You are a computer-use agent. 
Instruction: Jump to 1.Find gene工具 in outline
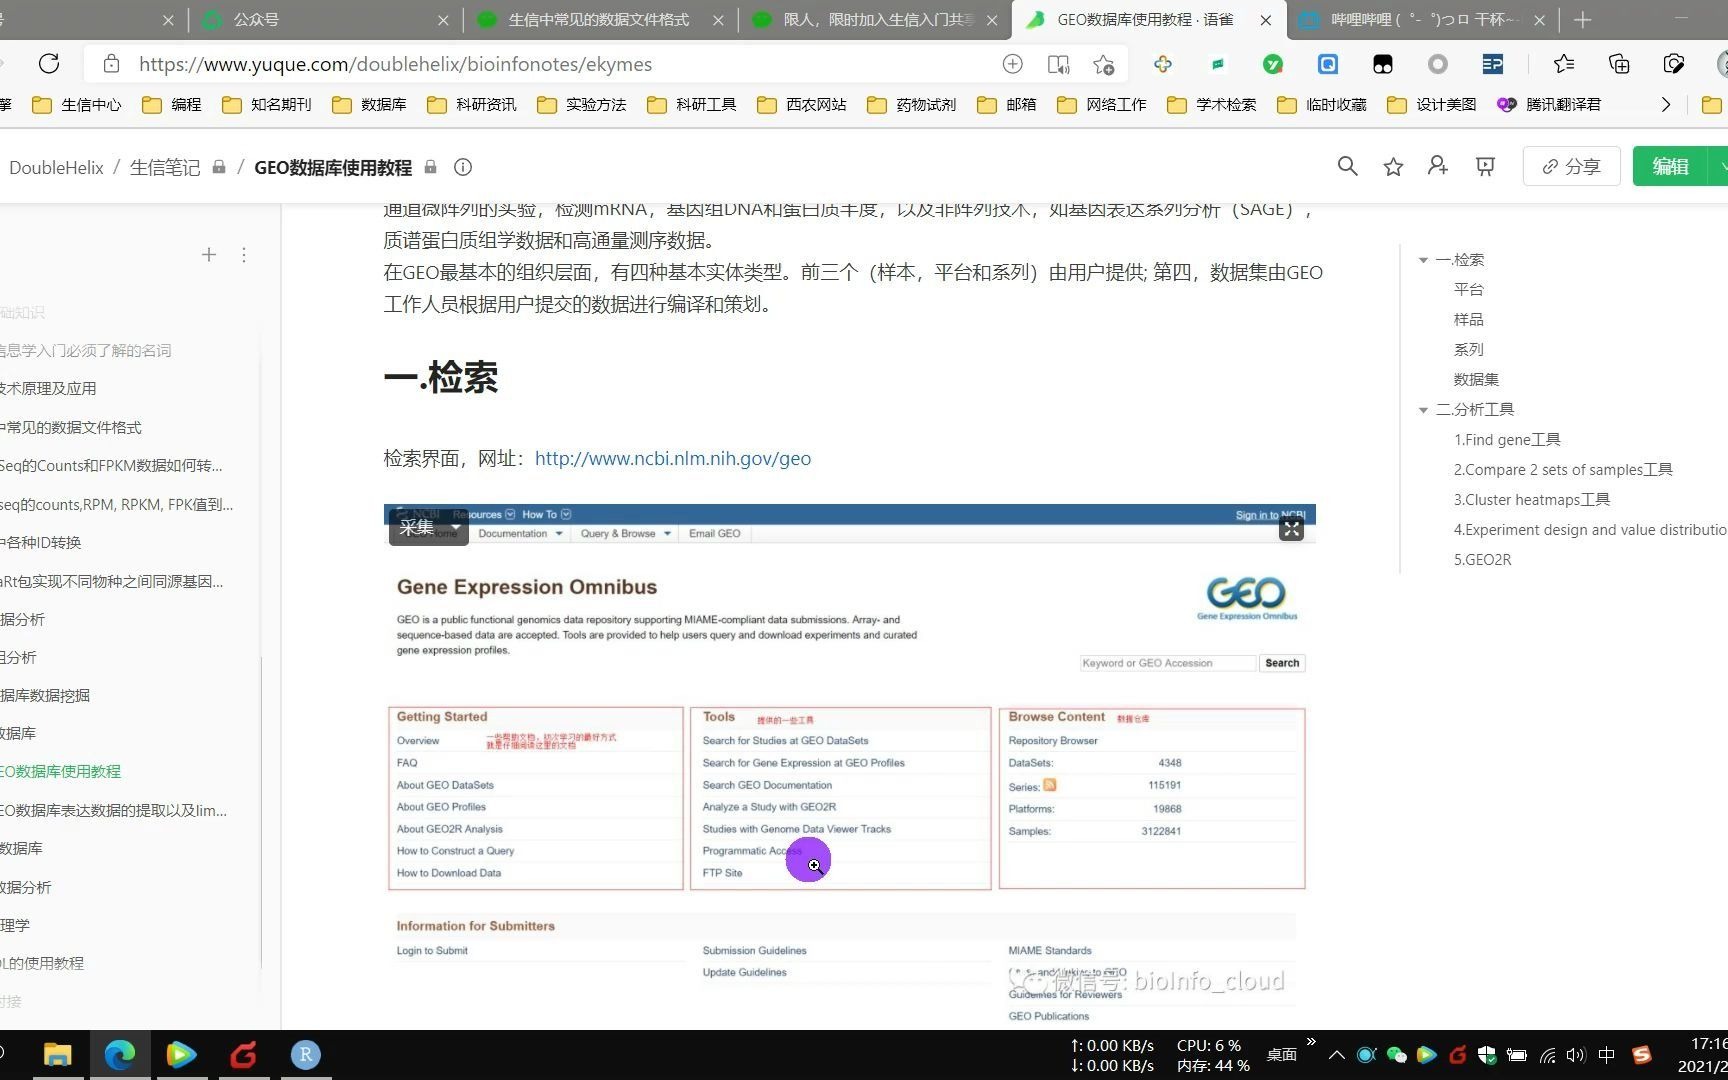pos(1507,440)
